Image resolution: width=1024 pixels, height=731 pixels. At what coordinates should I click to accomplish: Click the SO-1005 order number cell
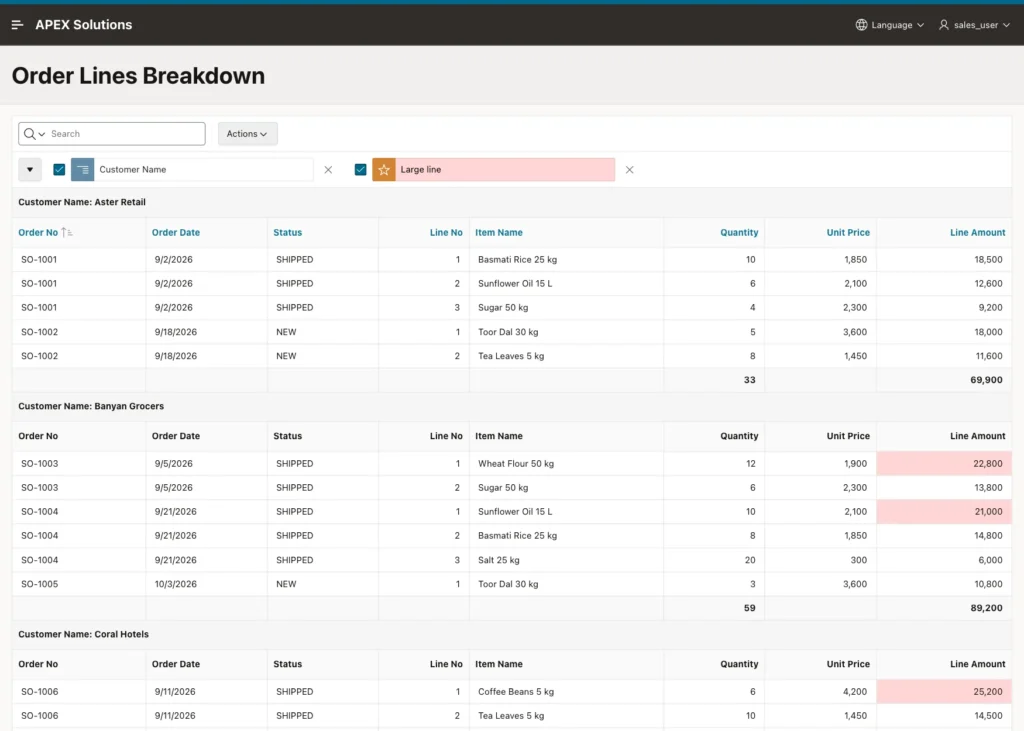click(x=79, y=584)
